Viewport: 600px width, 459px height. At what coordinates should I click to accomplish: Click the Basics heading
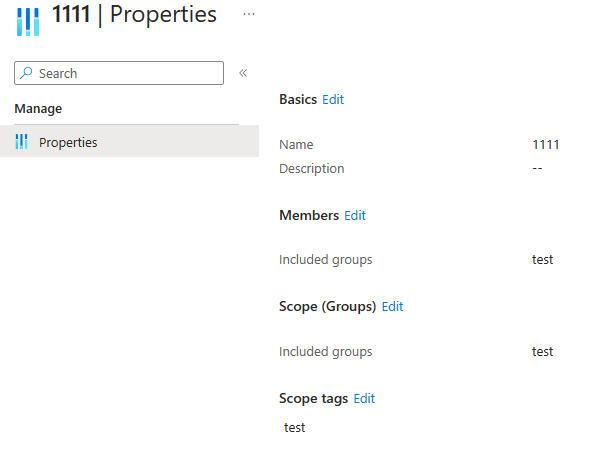coord(298,99)
